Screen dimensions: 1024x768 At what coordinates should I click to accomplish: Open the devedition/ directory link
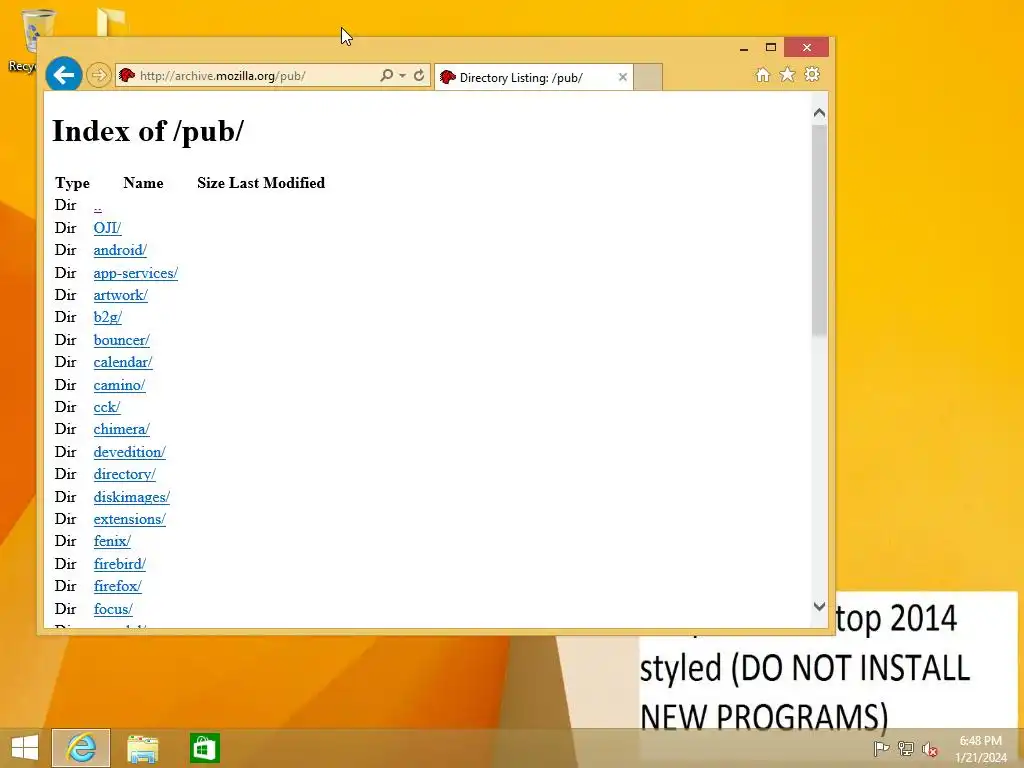click(x=129, y=452)
